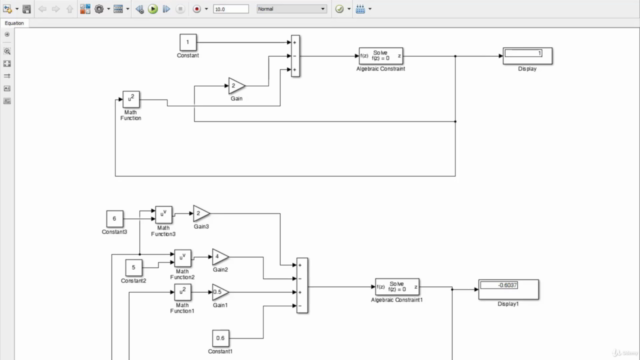
Task: Open the Simulink Library Browser icon
Action: 85,9
